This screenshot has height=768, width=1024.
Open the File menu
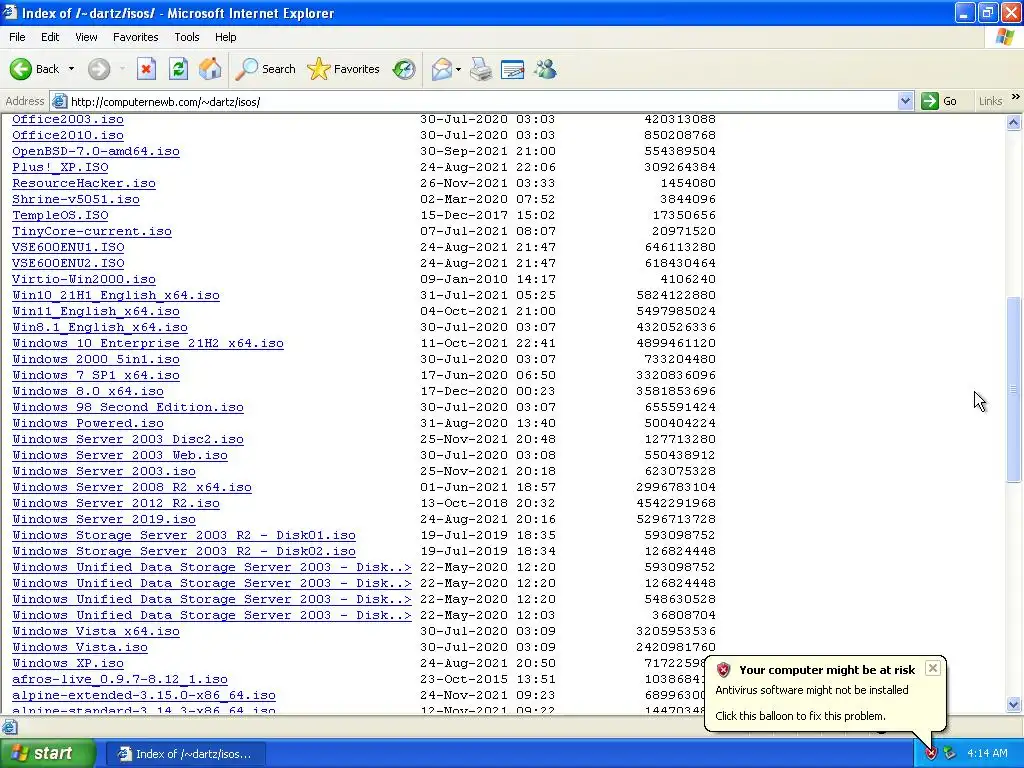coord(17,37)
